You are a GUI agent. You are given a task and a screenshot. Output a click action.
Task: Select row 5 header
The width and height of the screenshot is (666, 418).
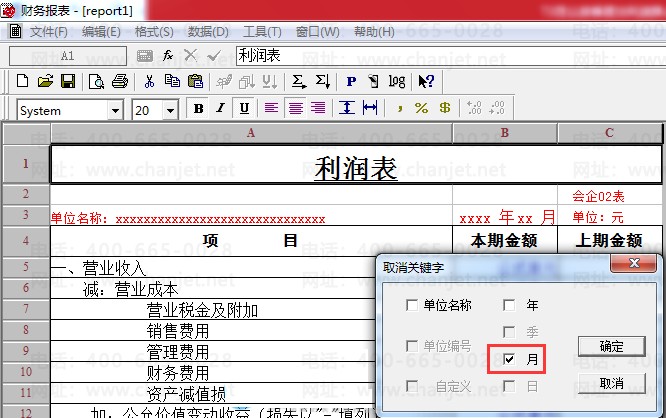point(26,267)
